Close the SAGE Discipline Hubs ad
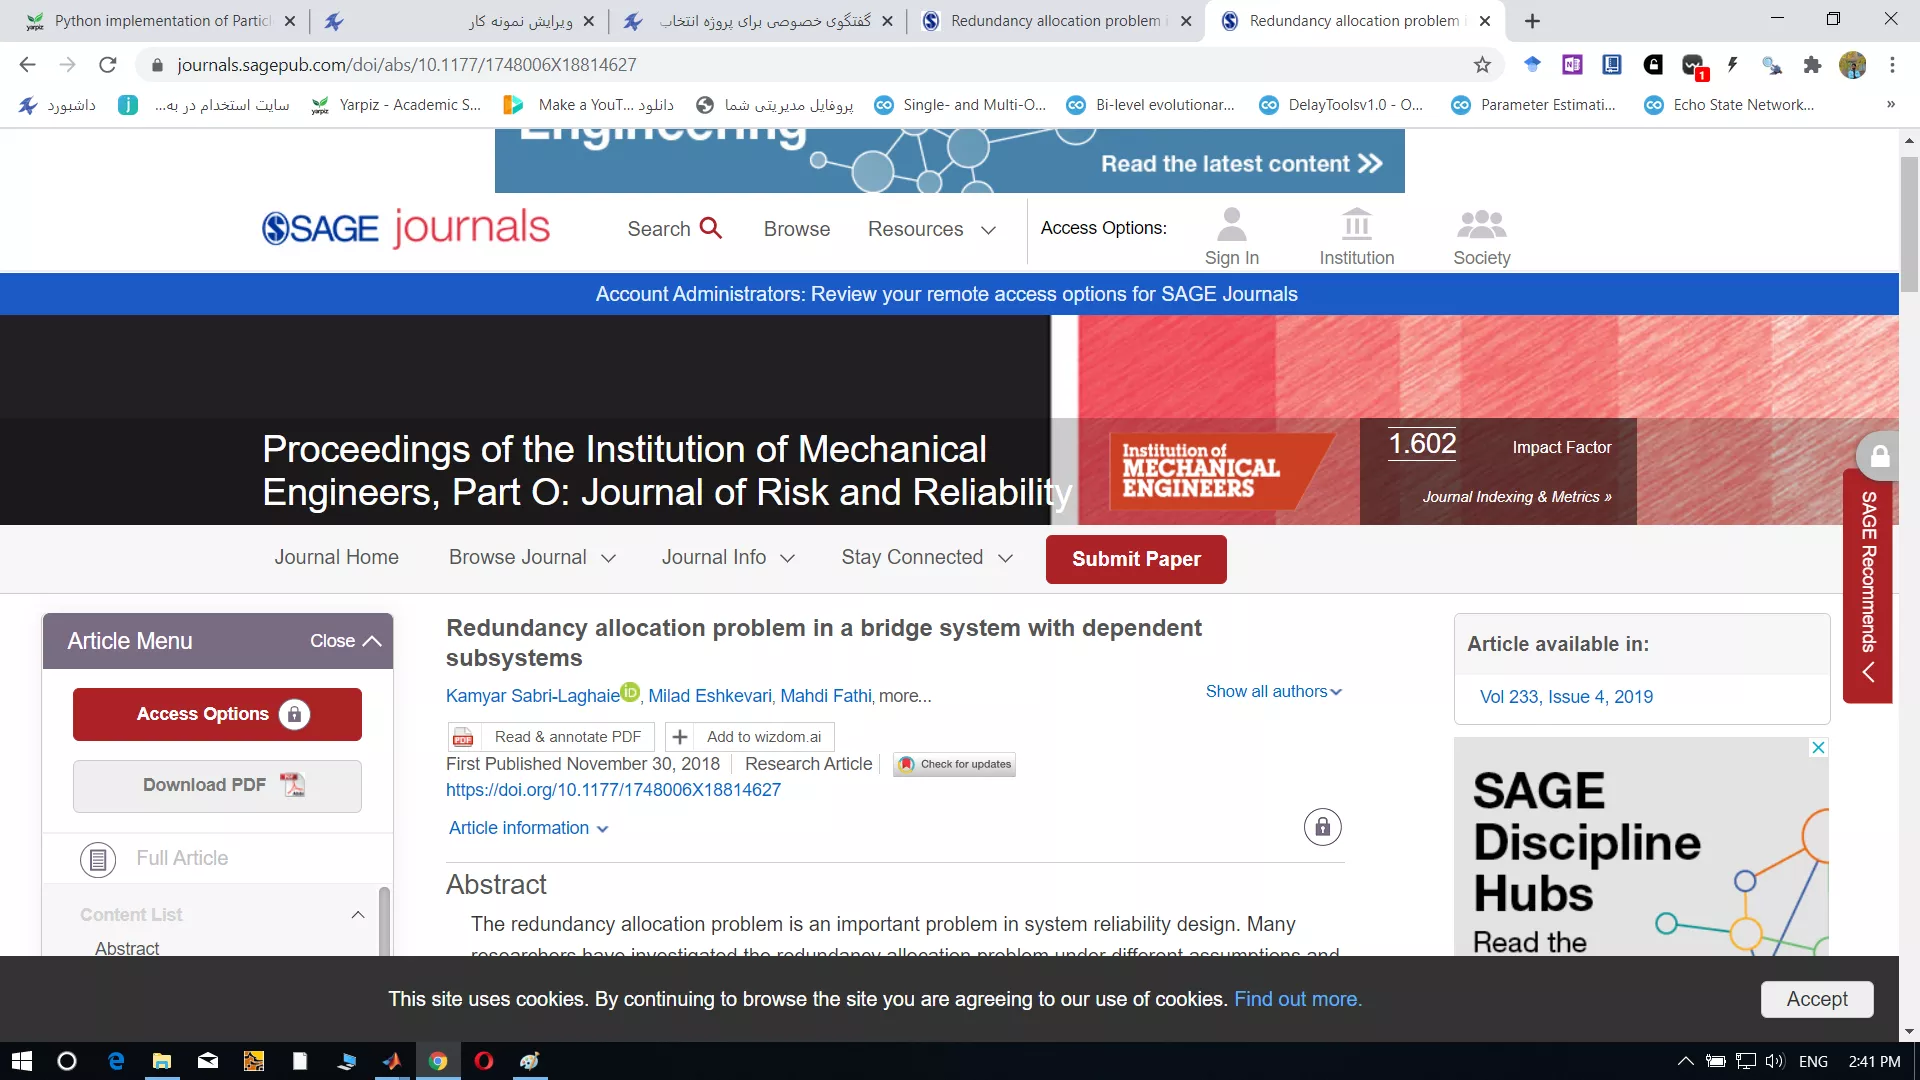The width and height of the screenshot is (1920, 1080). tap(1819, 747)
